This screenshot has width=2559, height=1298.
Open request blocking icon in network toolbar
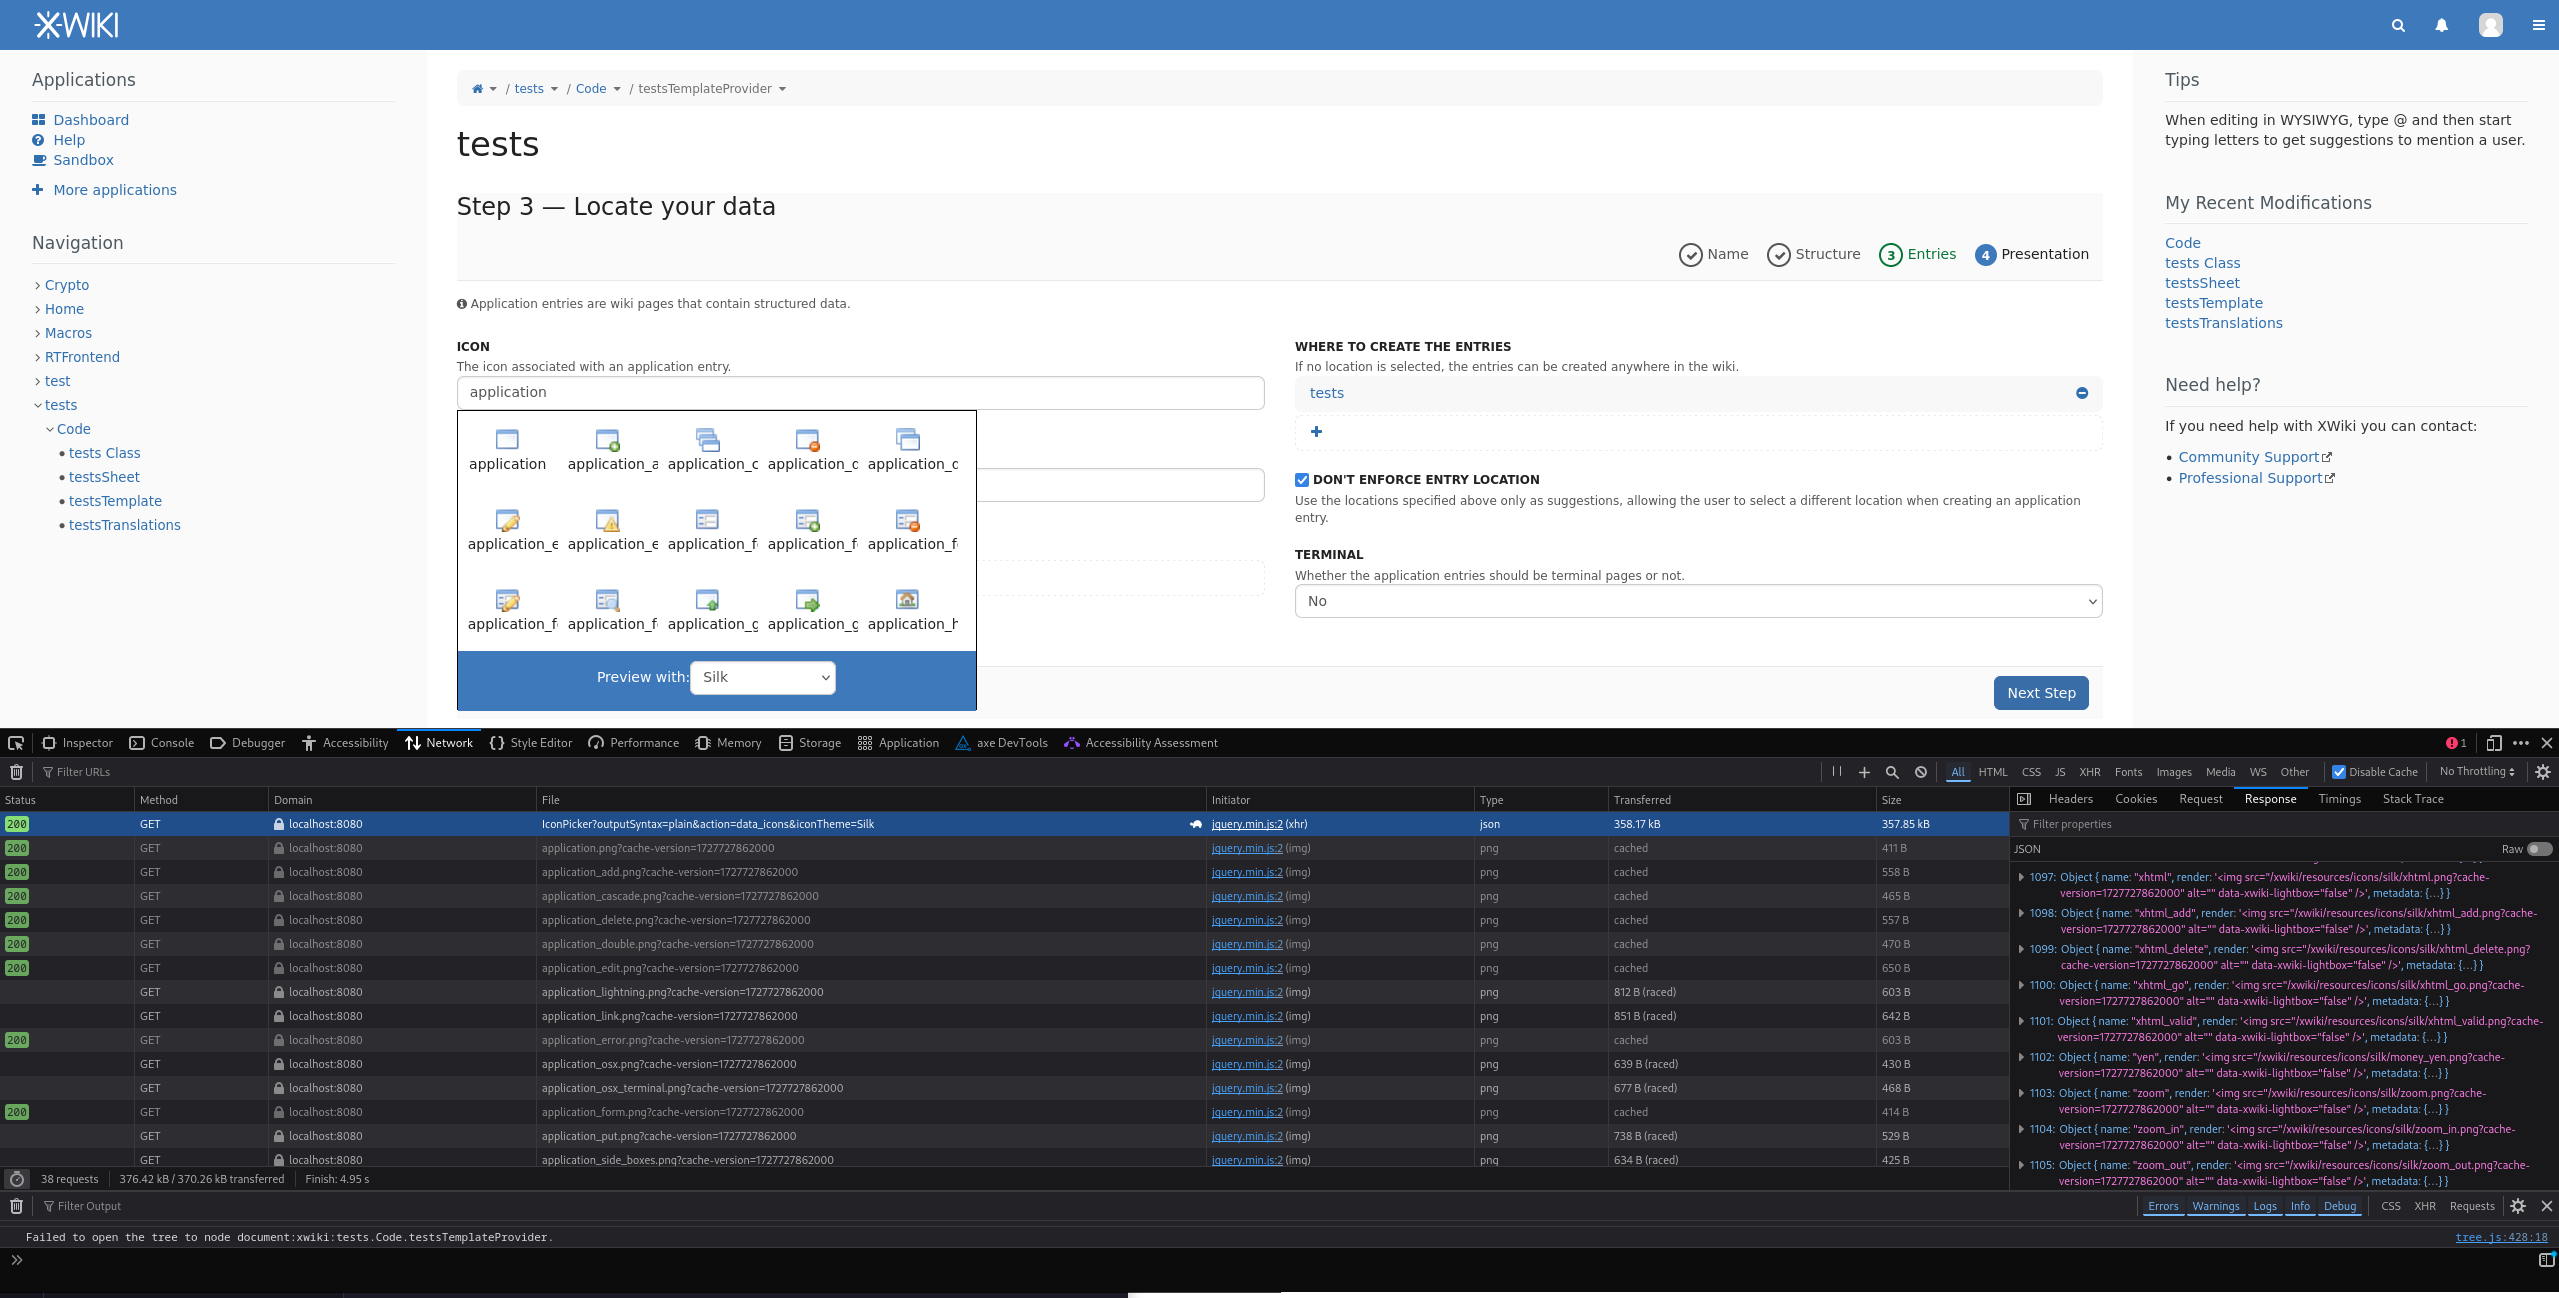pos(1921,772)
